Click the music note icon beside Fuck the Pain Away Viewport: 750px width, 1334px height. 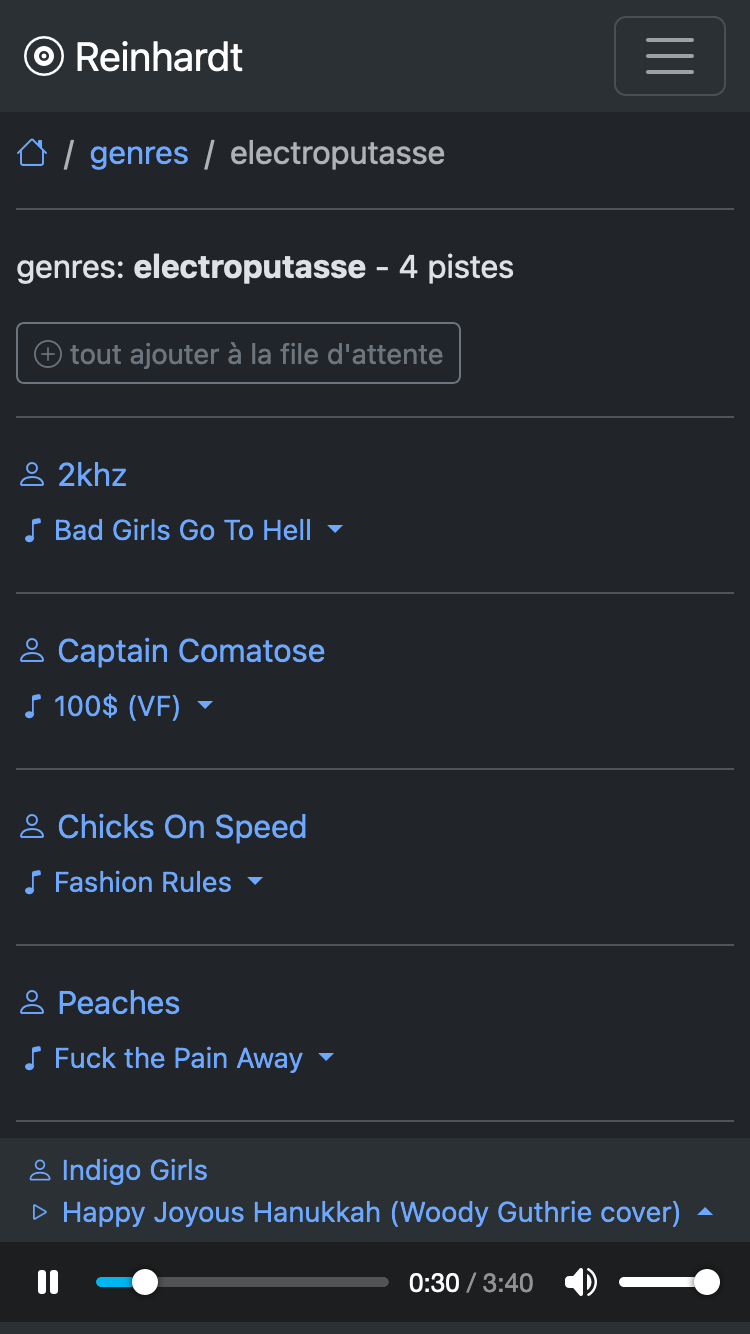(33, 1058)
